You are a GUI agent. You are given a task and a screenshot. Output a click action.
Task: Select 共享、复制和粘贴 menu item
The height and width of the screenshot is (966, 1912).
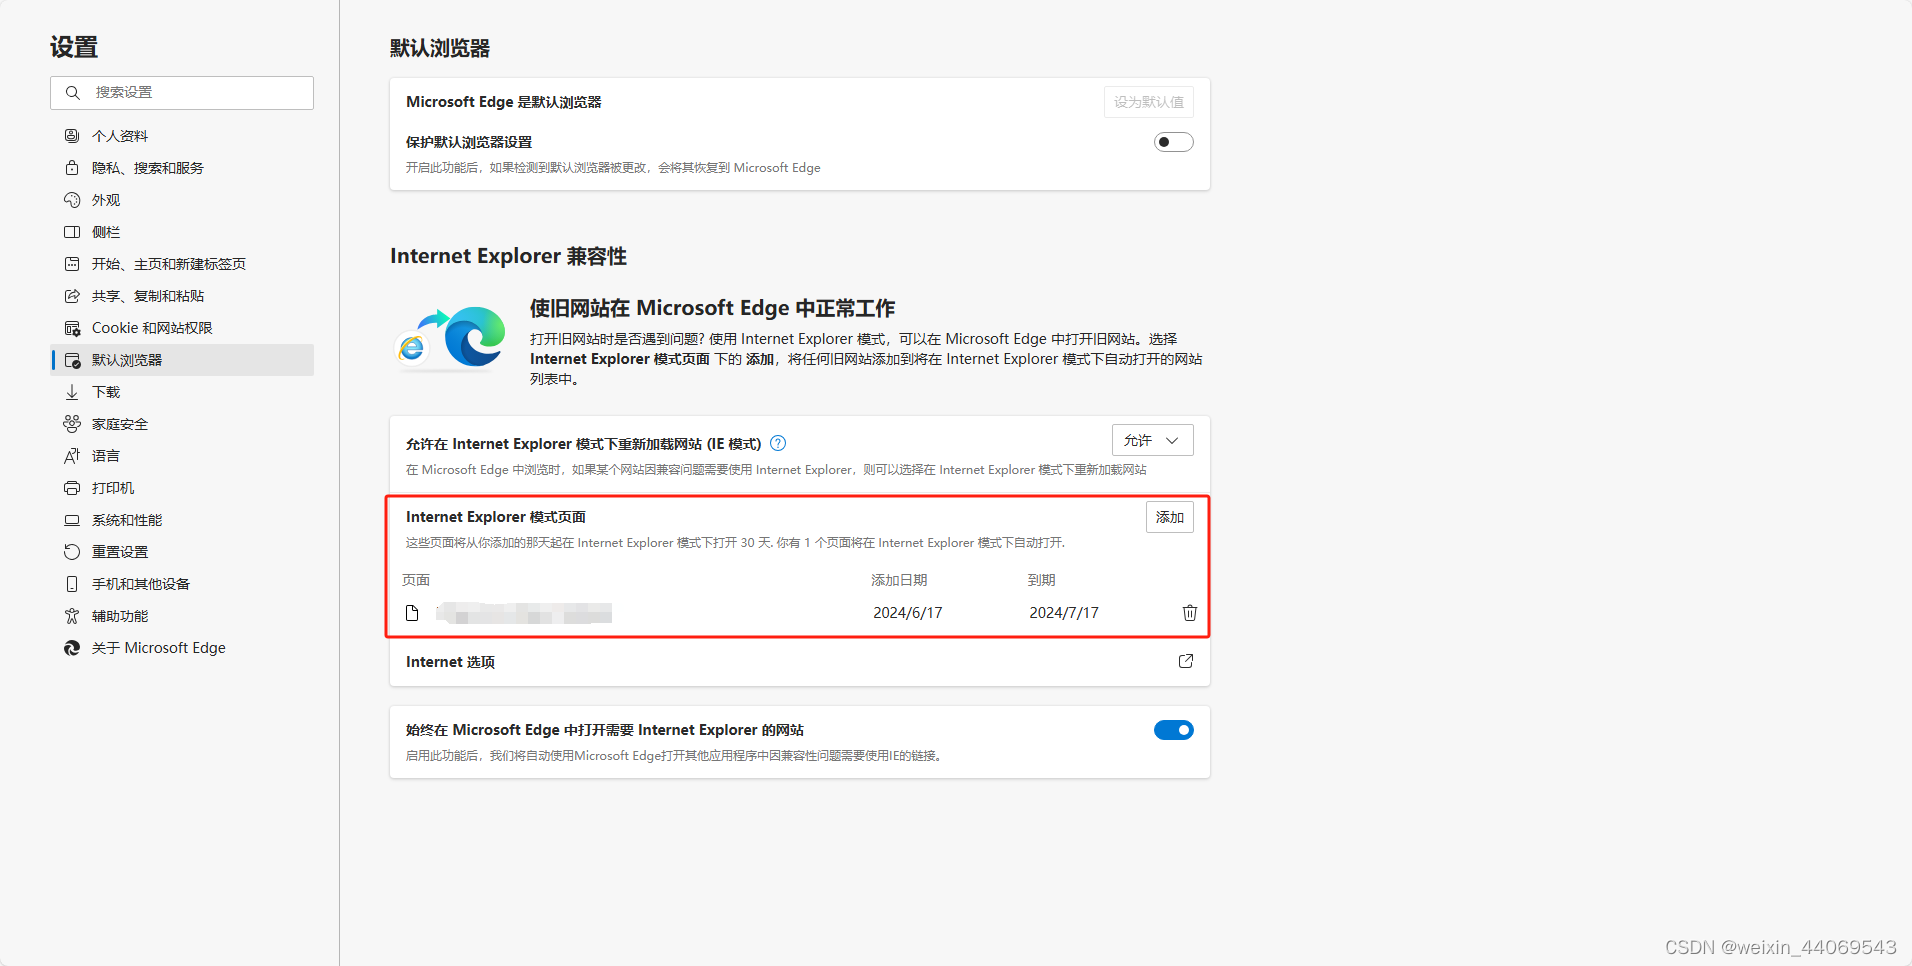pyautogui.click(x=182, y=296)
